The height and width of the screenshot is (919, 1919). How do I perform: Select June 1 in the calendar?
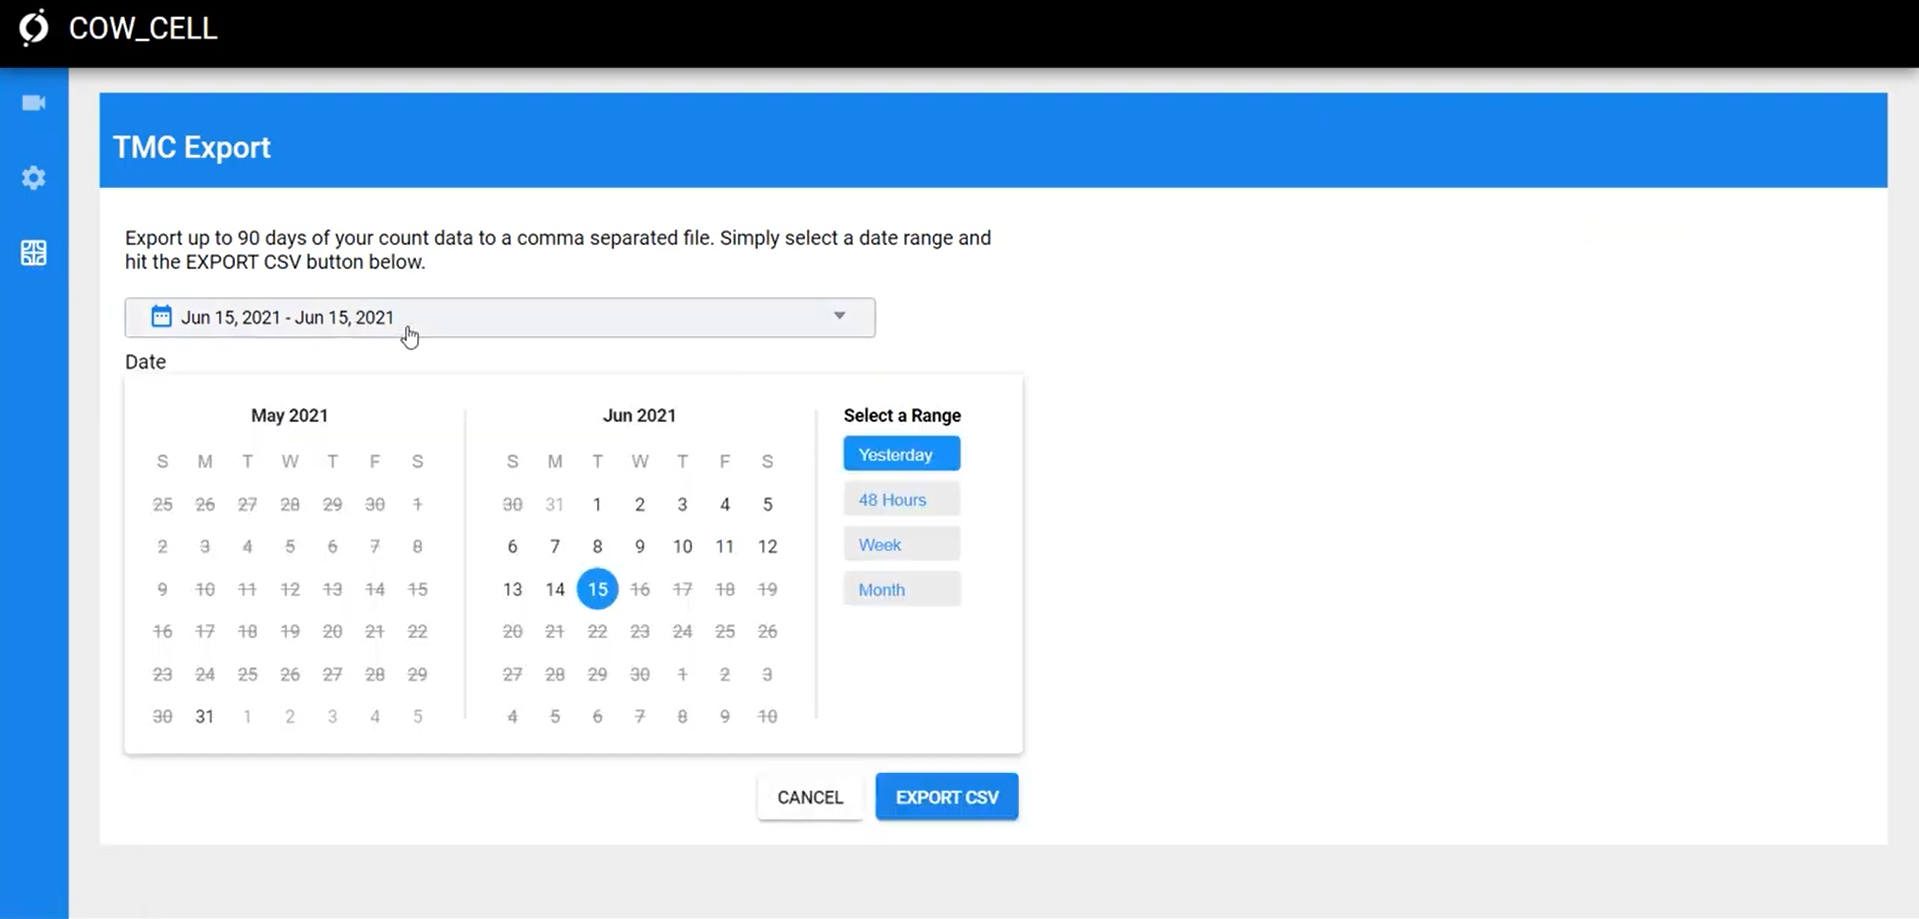tap(597, 504)
